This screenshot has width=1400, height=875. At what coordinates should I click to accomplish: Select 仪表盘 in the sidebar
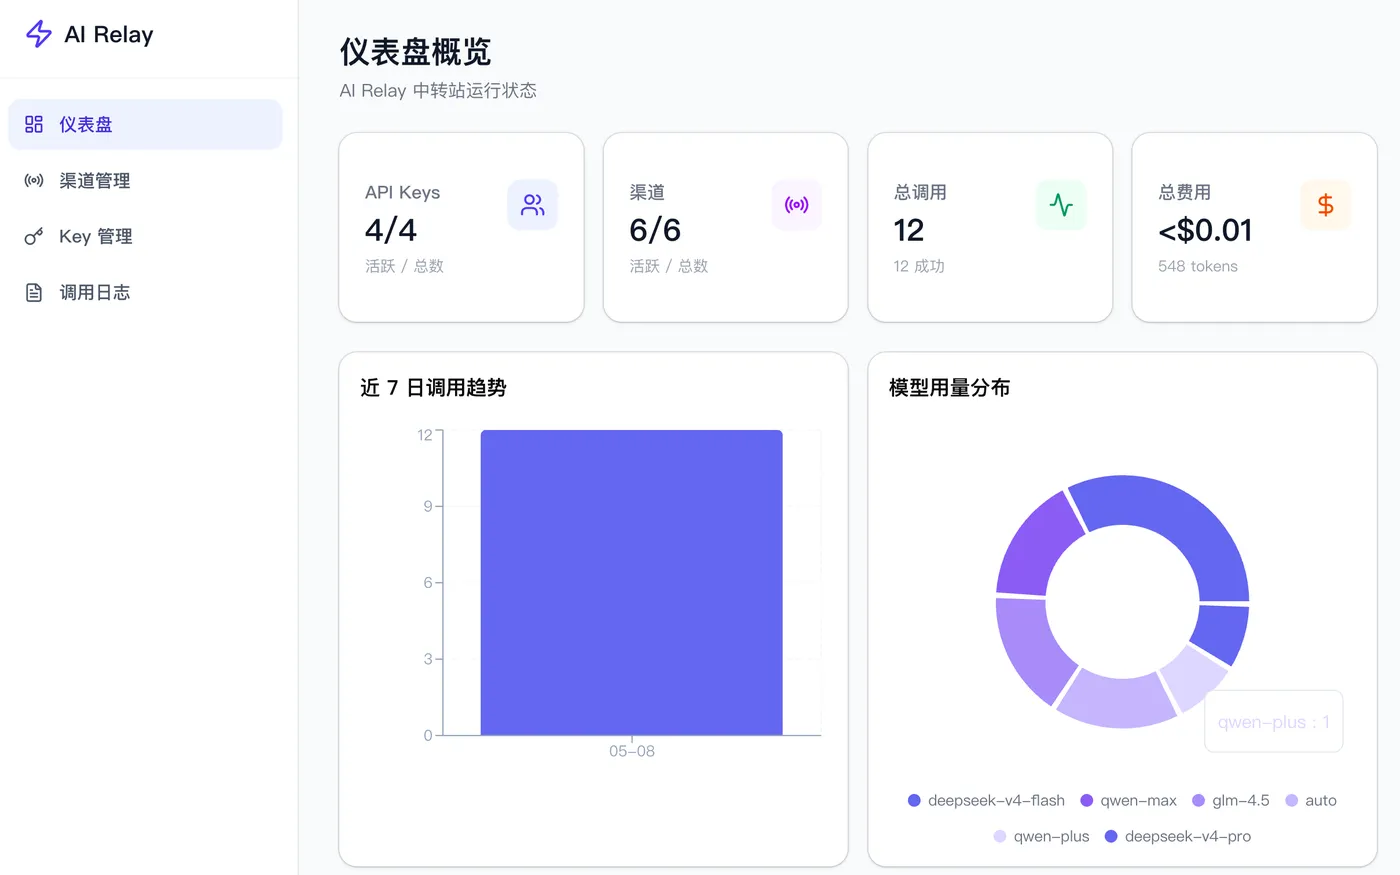click(x=145, y=124)
